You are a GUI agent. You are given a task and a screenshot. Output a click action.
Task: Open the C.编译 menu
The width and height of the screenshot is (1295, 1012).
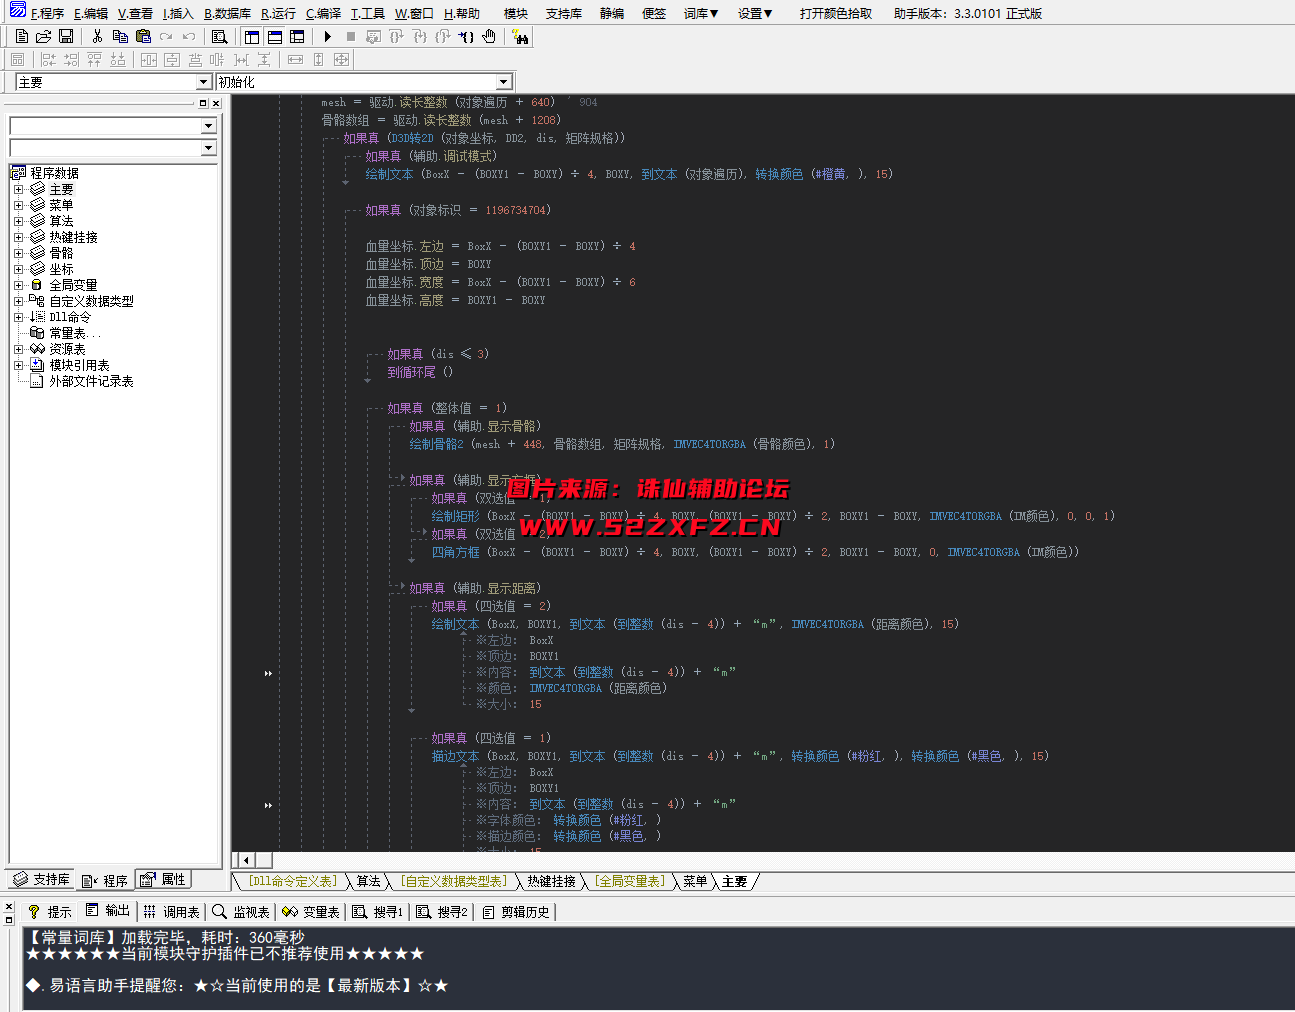tap(323, 13)
